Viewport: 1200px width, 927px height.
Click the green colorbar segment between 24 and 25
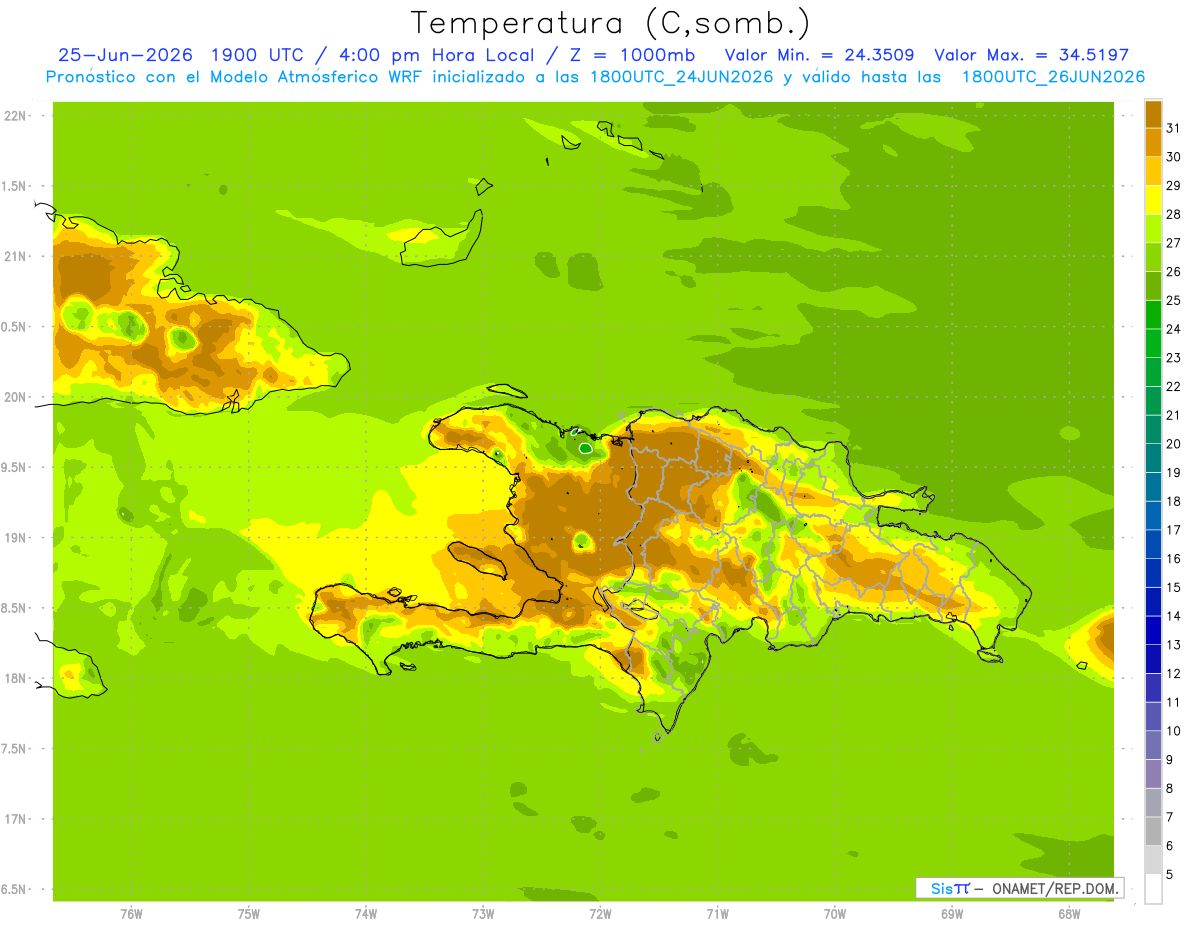(x=1153, y=314)
